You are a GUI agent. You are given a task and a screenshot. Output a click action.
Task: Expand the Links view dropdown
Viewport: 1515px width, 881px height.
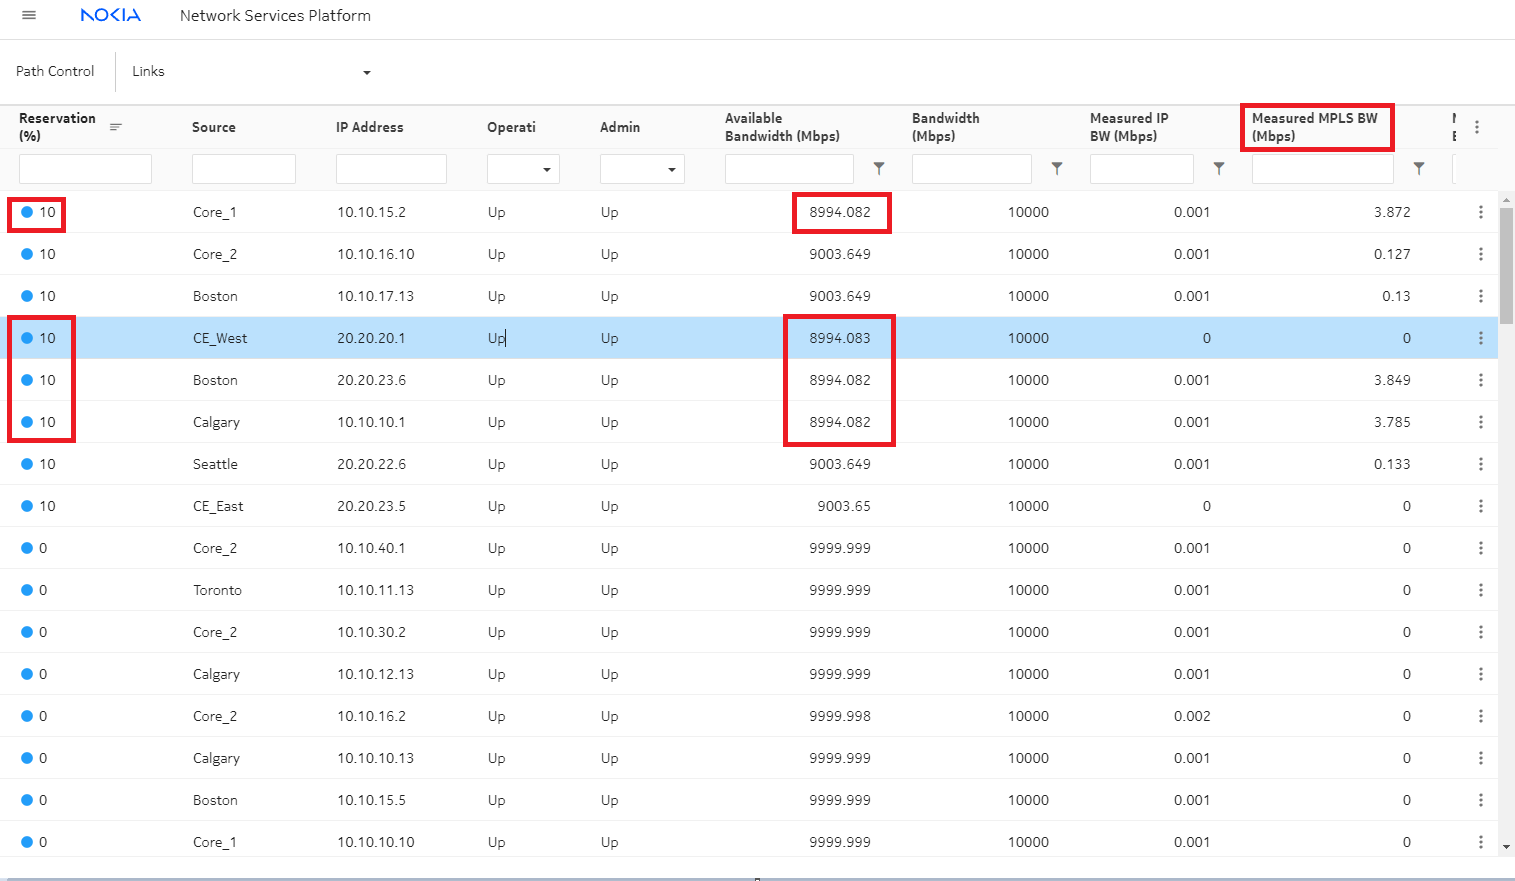tap(366, 72)
